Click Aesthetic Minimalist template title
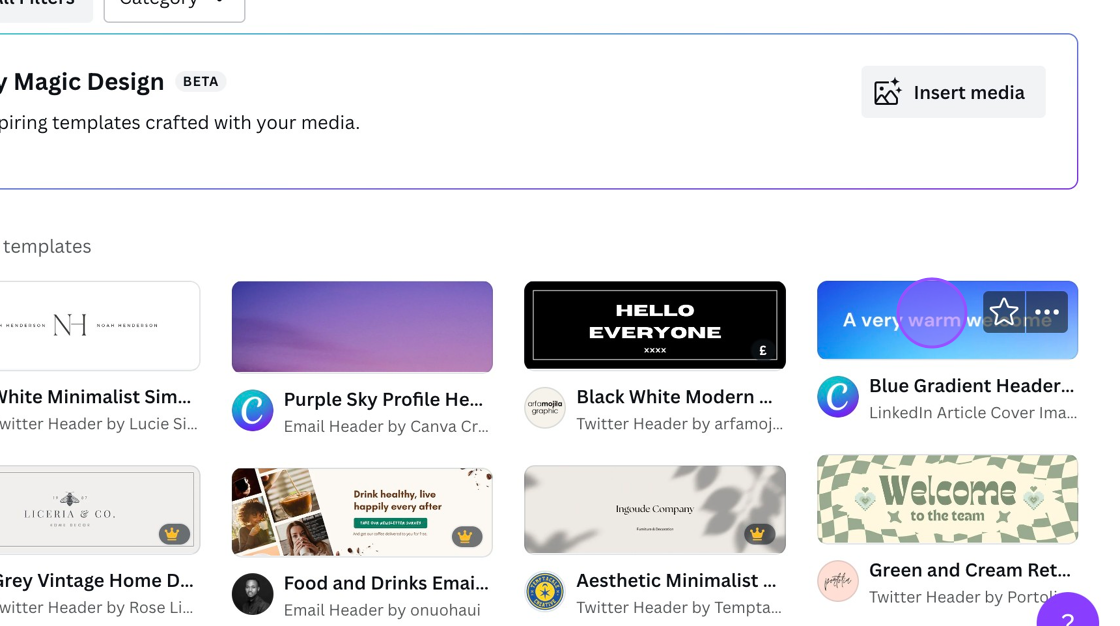This screenshot has width=1120, height=626. pyautogui.click(x=676, y=581)
